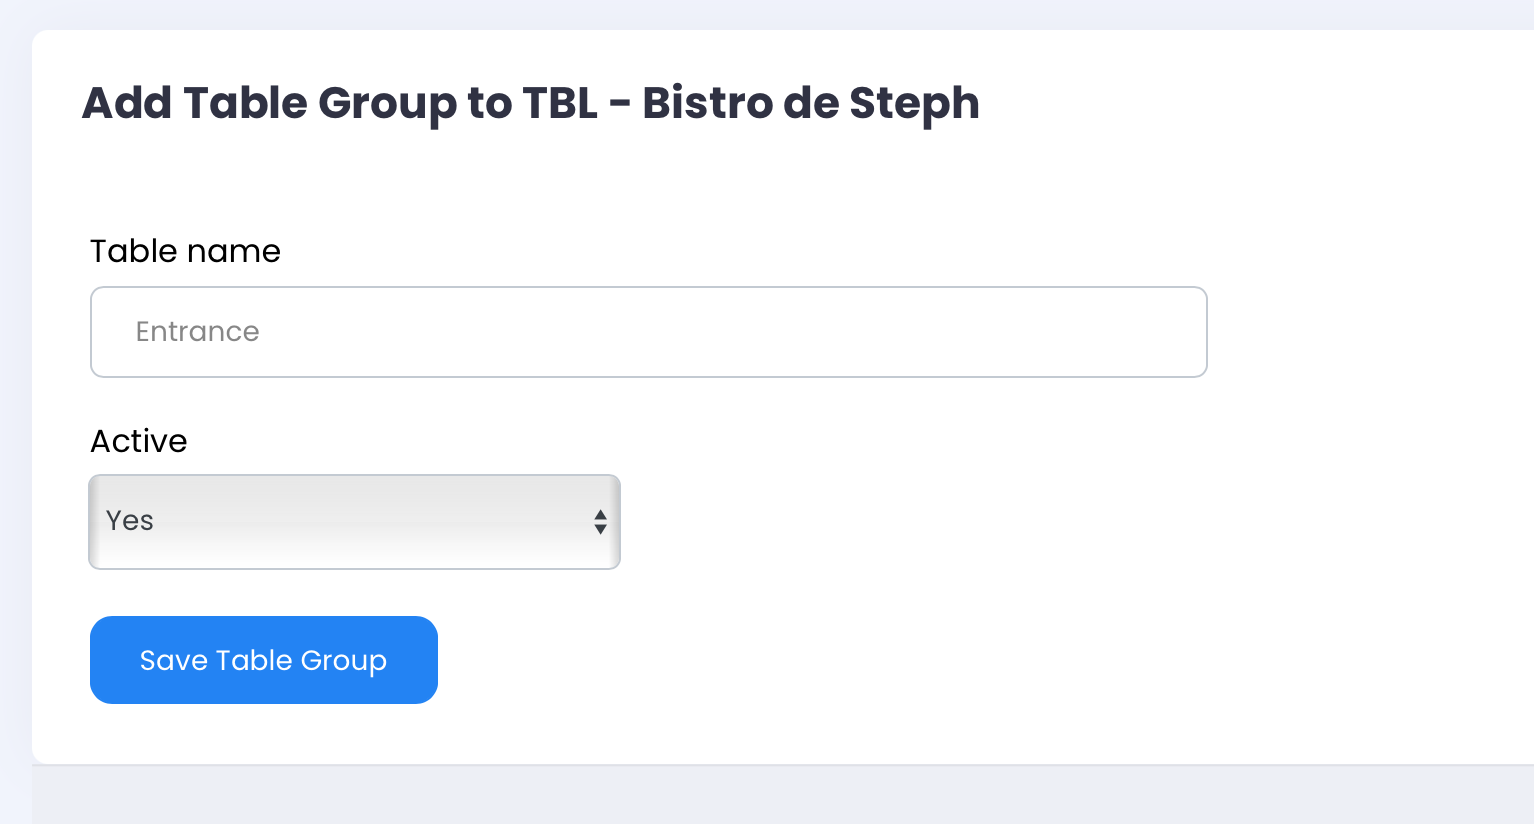Click the up-down arrows on Active select
The image size is (1534, 824).
600,522
